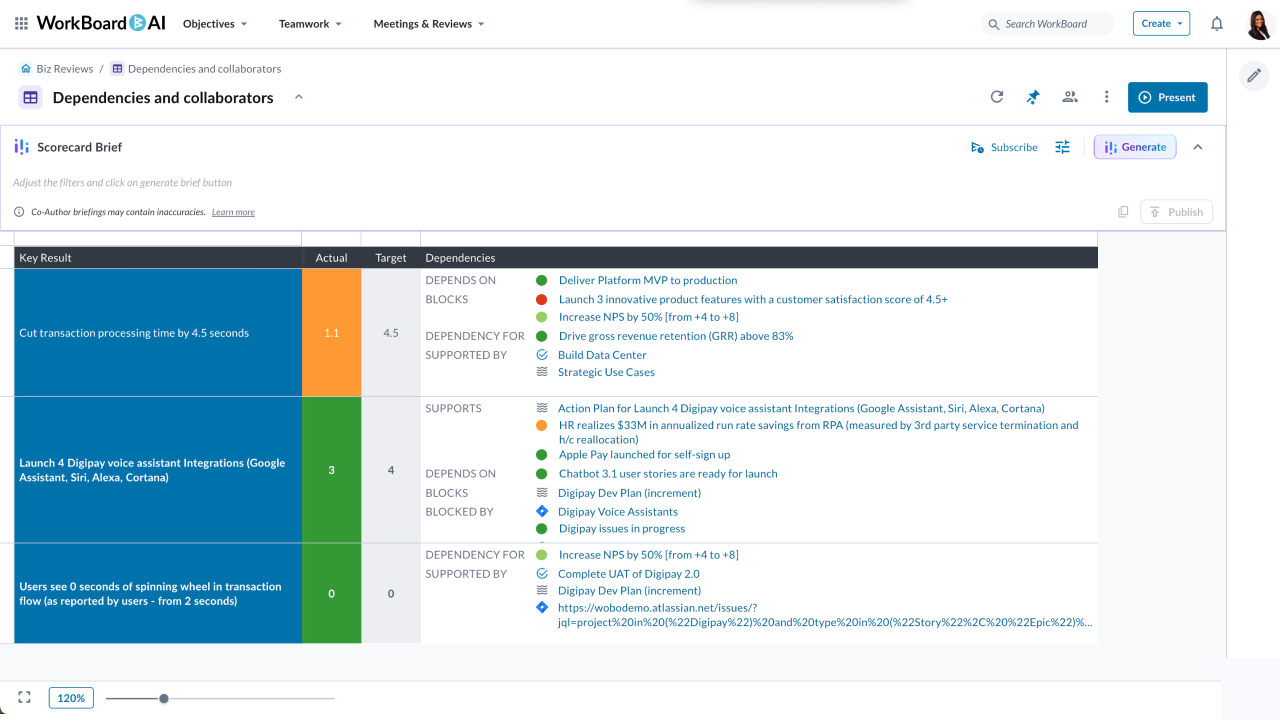
Task: Click the search magnifier icon
Action: (x=993, y=24)
